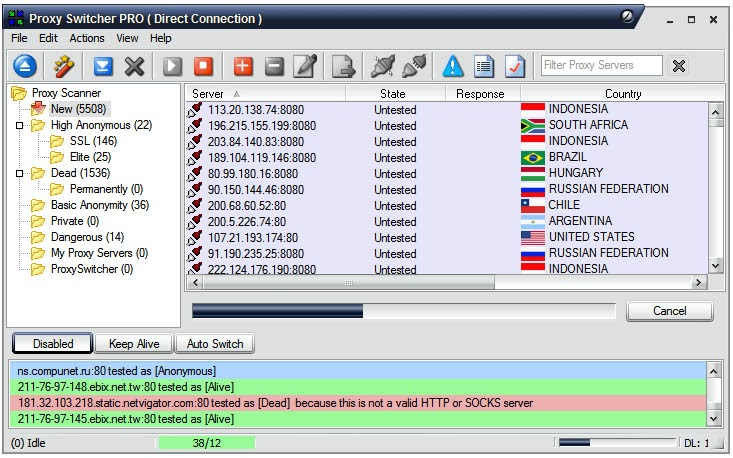Screen dimensions: 733x458
Task: Stop testing with the red stop icon
Action: pos(203,66)
